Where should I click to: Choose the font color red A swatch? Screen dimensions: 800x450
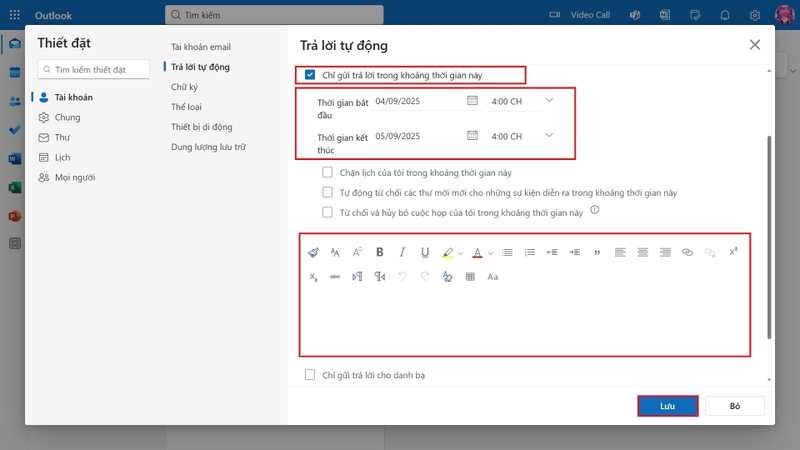[477, 253]
